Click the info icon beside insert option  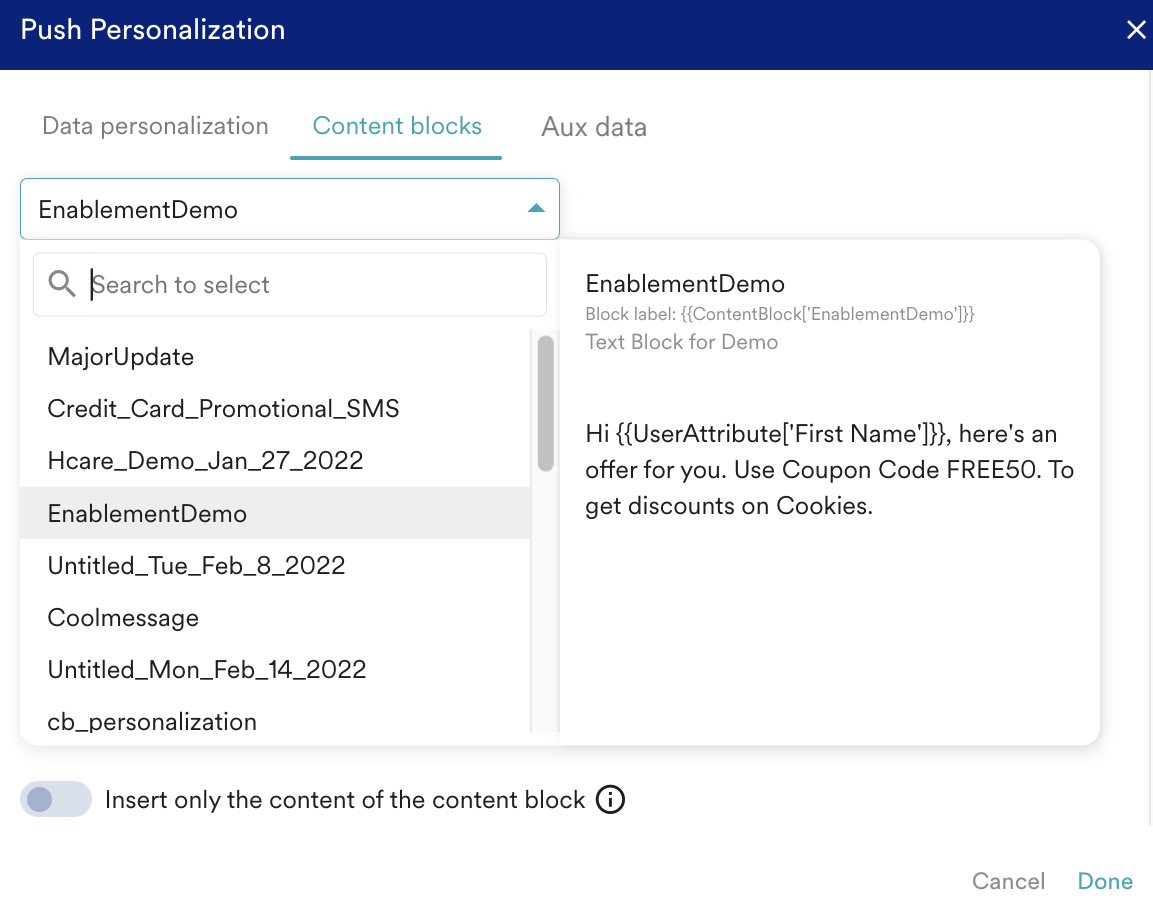pos(610,800)
